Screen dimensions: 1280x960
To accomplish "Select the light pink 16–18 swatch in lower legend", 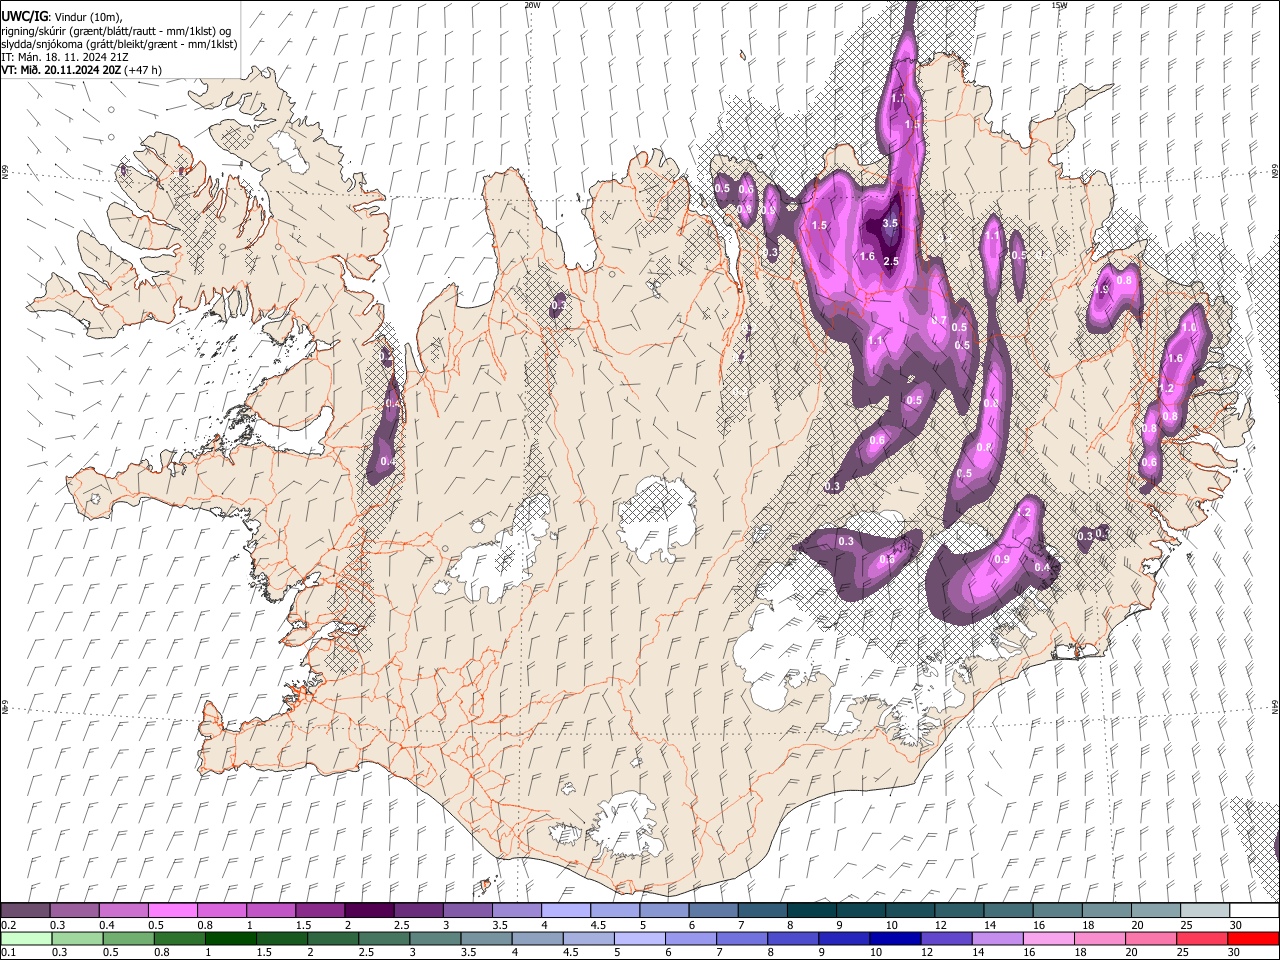I will [1048, 938].
